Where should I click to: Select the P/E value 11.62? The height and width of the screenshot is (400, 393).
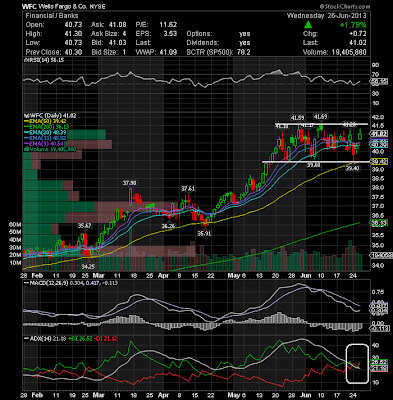pyautogui.click(x=168, y=25)
